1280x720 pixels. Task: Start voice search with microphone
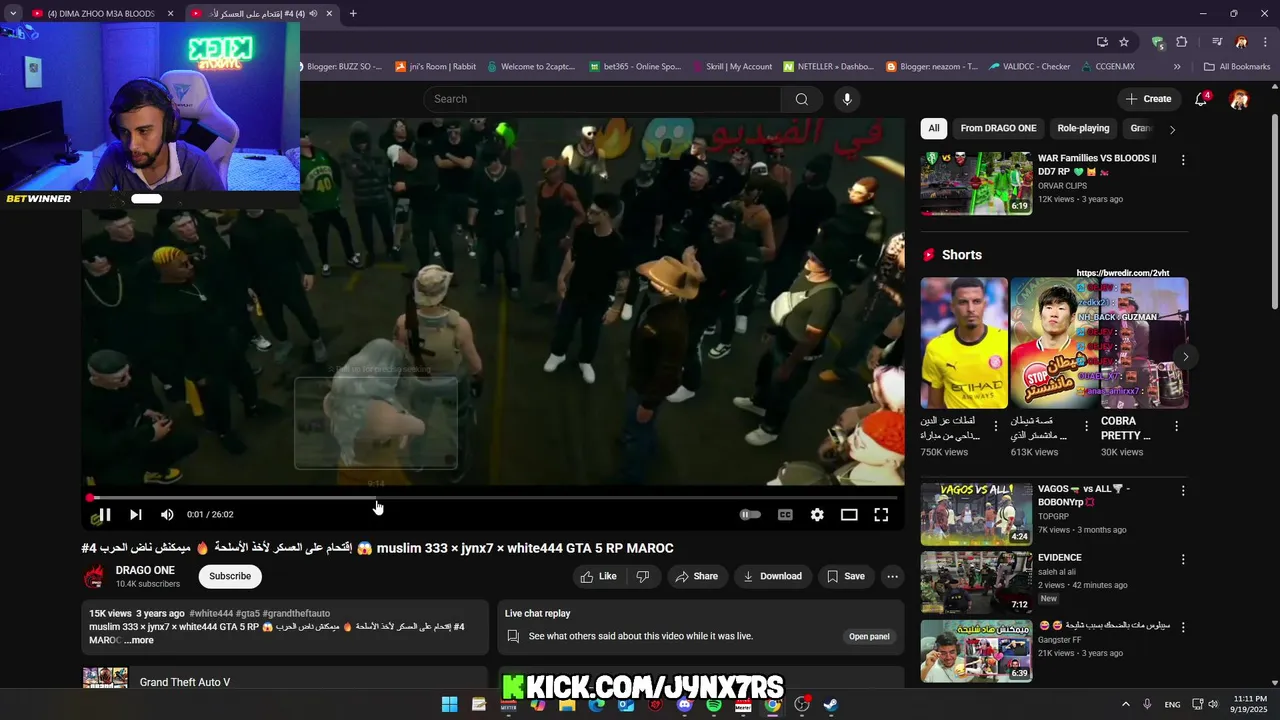coord(847,99)
